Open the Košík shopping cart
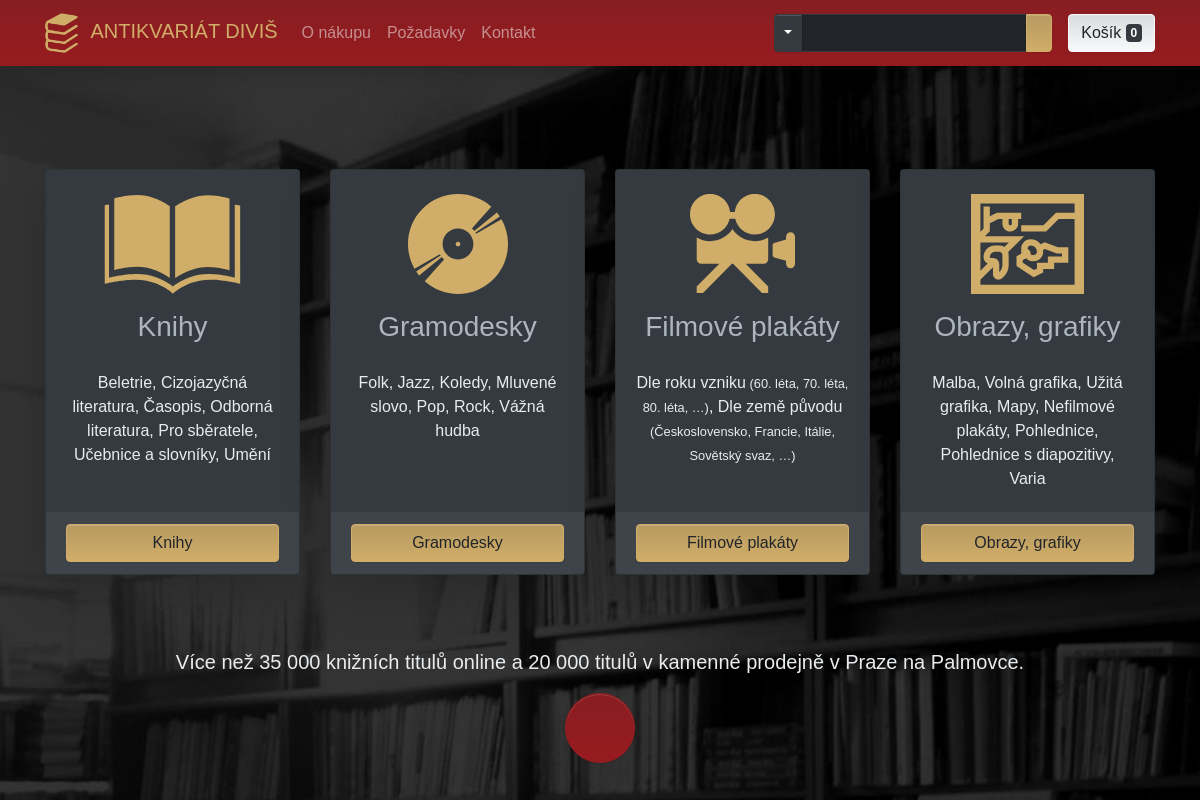 (1111, 33)
